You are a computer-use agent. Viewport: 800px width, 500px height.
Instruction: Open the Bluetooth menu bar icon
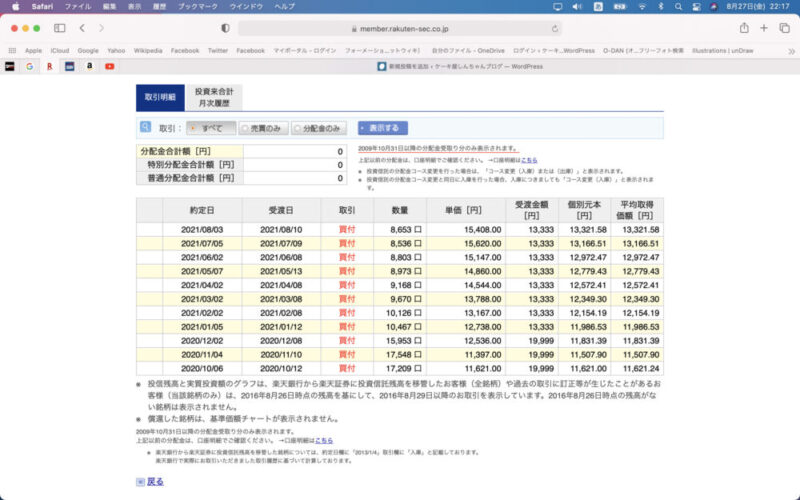click(661, 7)
